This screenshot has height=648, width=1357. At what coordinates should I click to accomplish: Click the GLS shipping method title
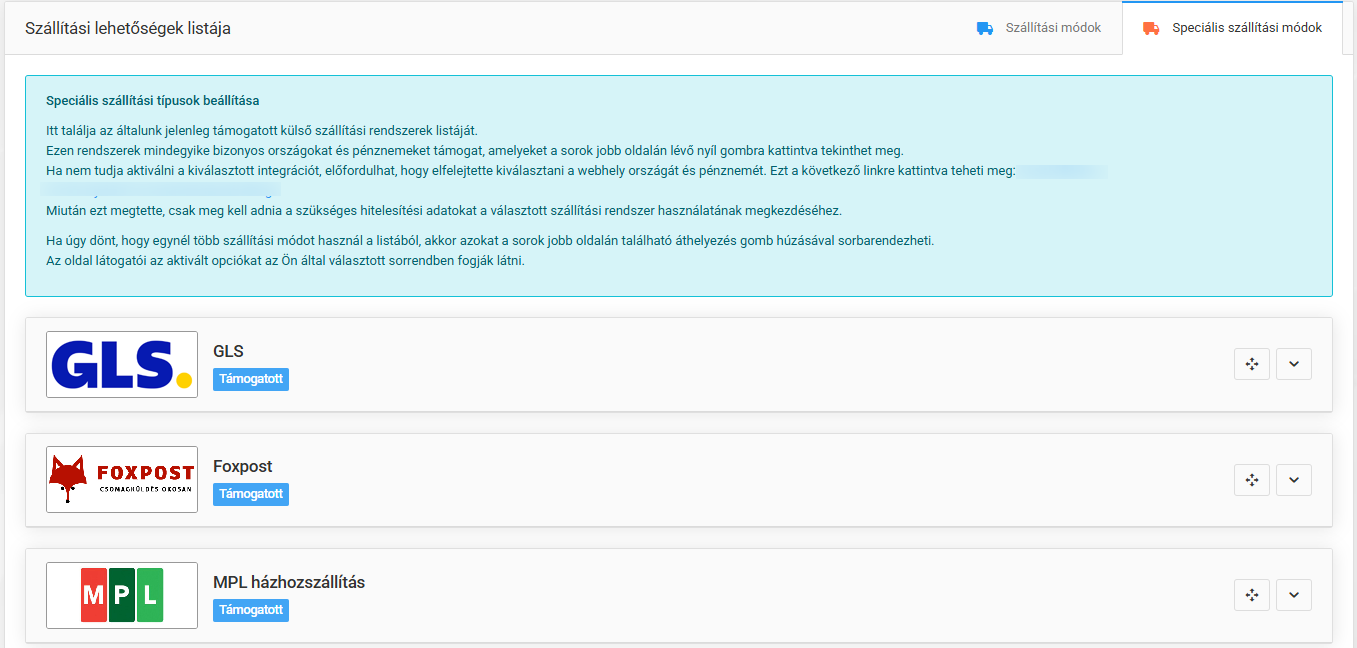coord(228,351)
